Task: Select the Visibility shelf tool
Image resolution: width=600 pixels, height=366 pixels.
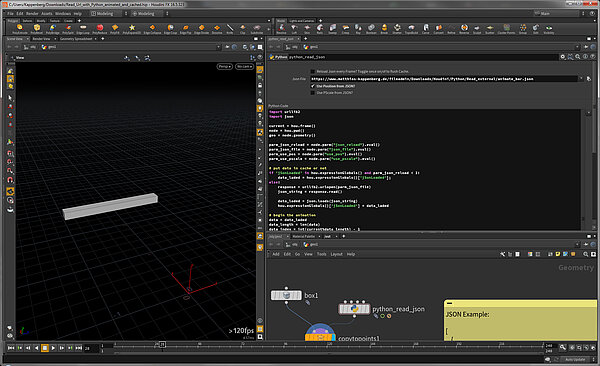Action: 549,29
